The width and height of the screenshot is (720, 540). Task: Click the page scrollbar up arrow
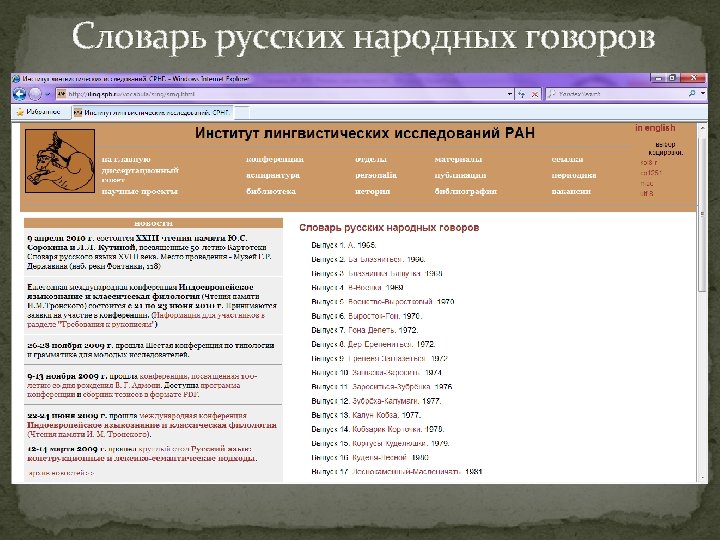click(x=702, y=129)
